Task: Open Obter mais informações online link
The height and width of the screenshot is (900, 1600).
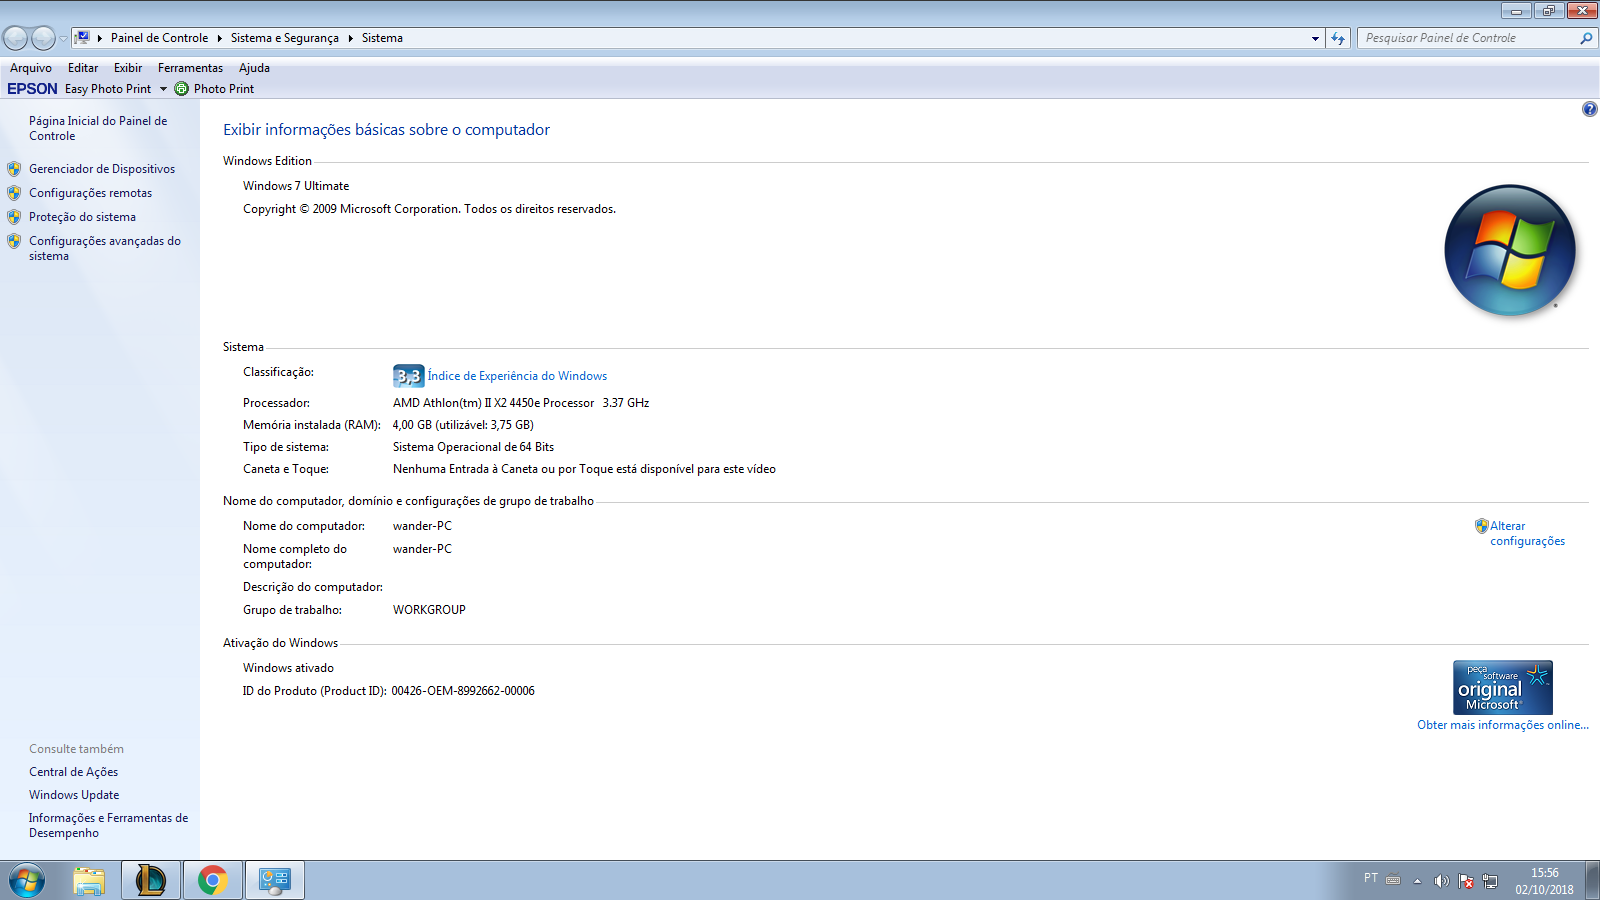Action: 1502,725
